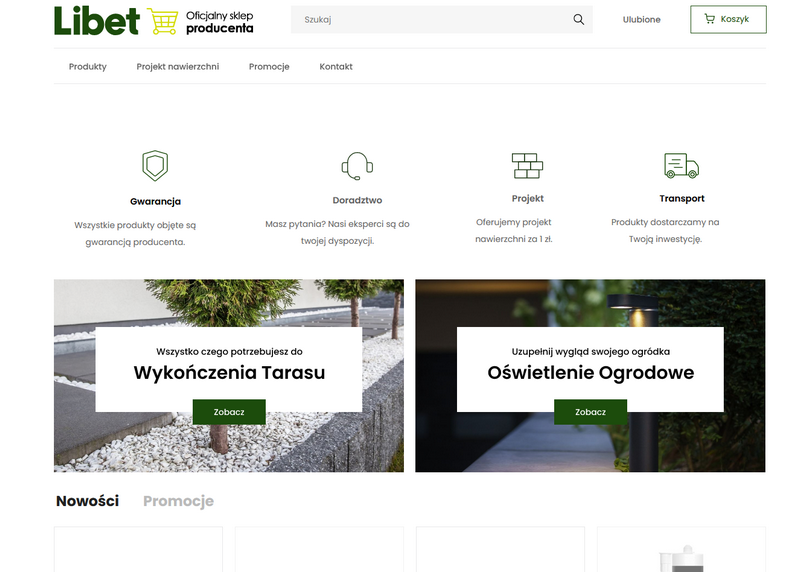Screen dimensions: 800x572
Task: Click the Wykończenia Tarasu banner title
Action: 229,372
